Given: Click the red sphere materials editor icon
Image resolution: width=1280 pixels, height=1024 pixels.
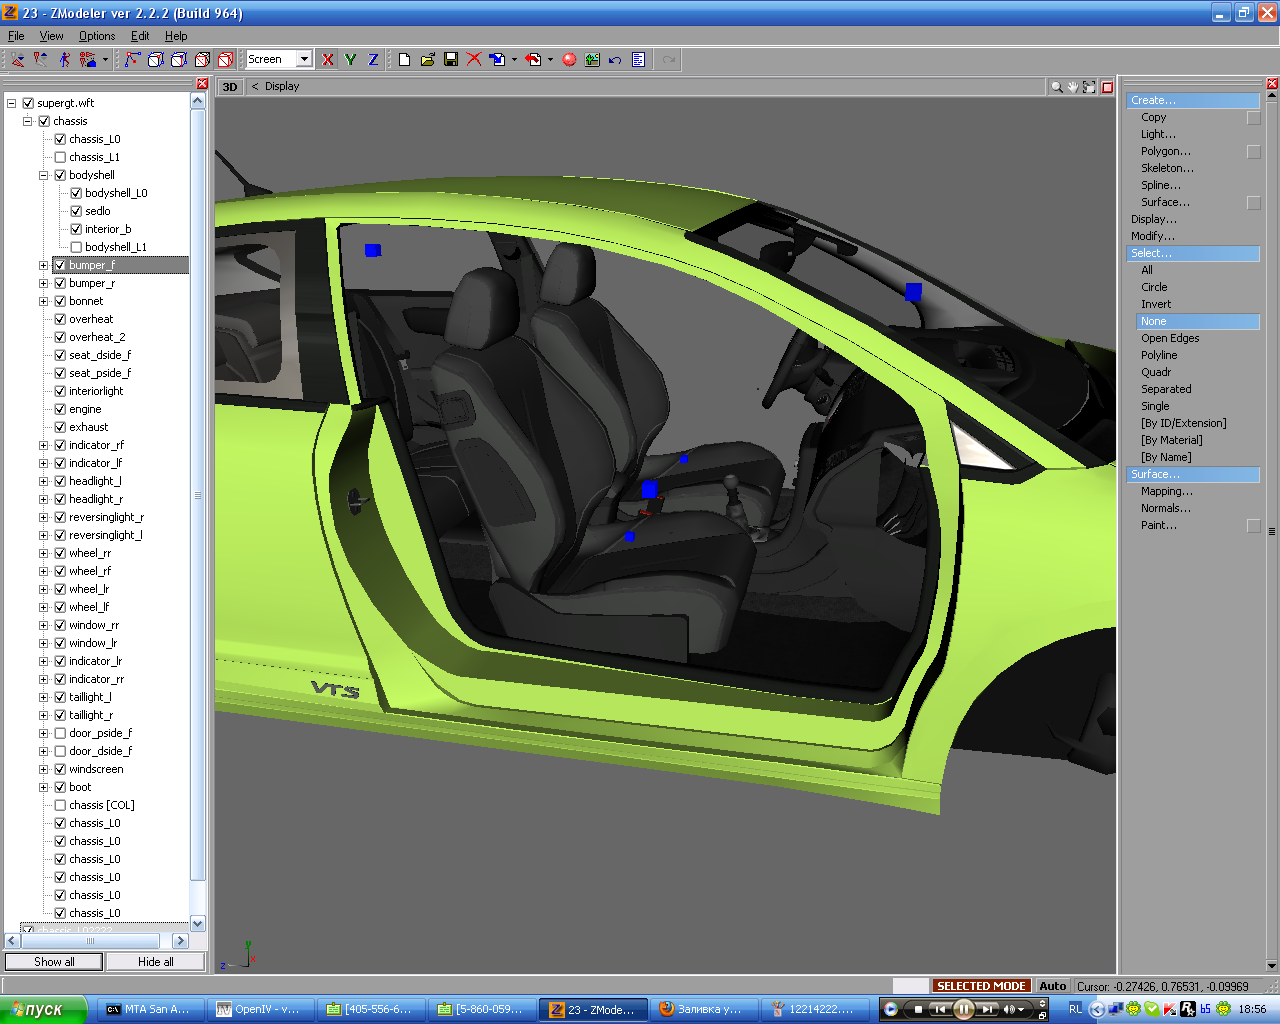Looking at the screenshot, I should 569,60.
